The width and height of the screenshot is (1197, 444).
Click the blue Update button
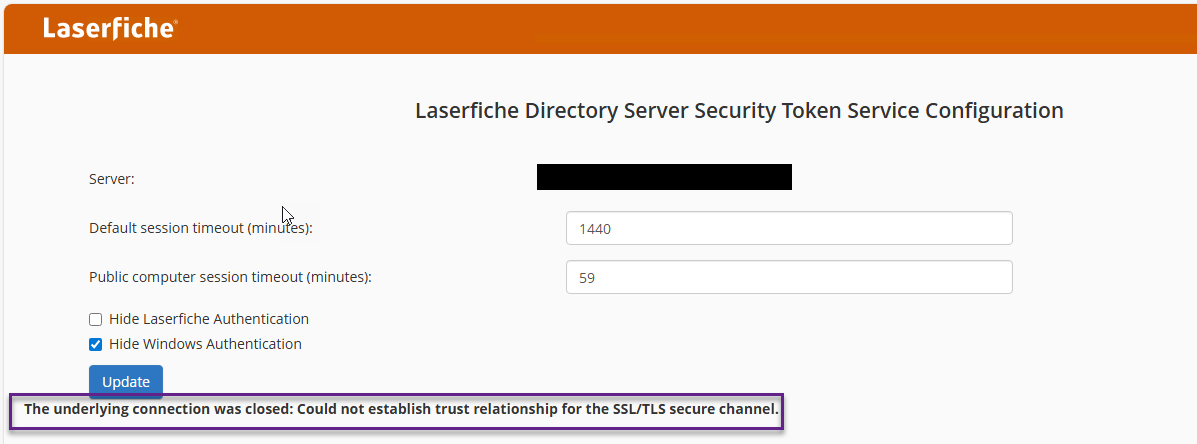126,381
